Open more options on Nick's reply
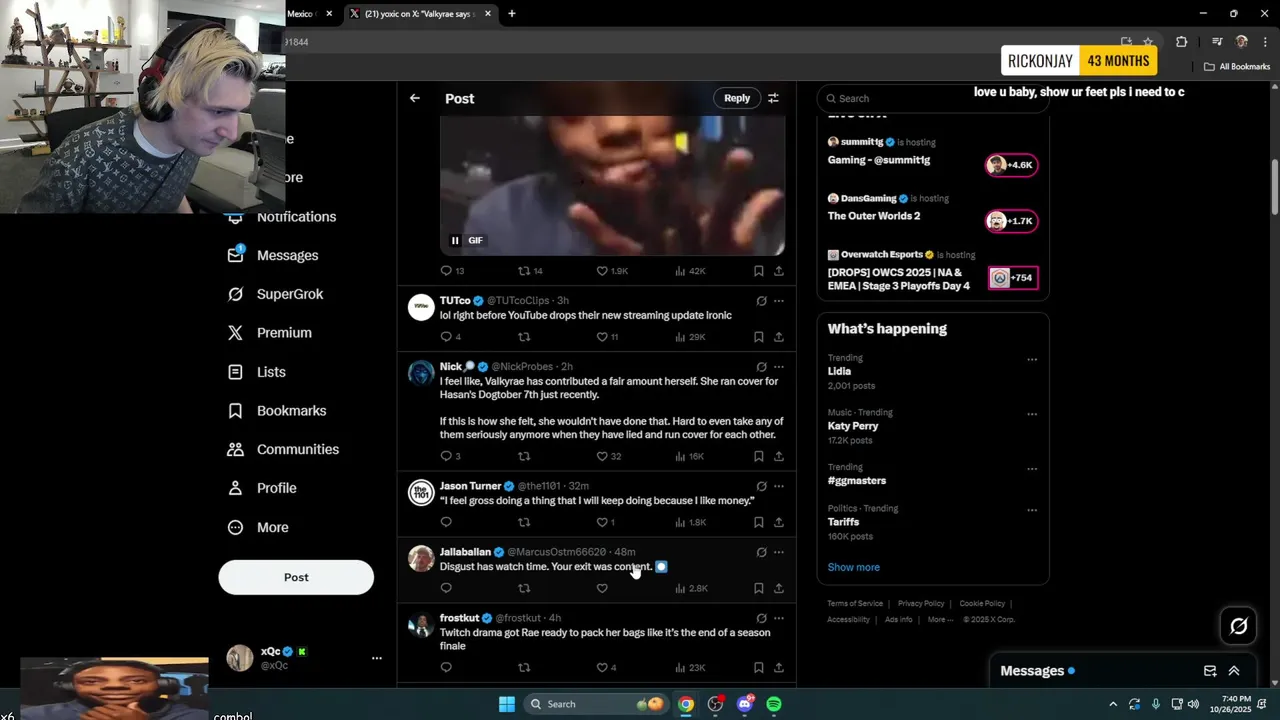Image resolution: width=1280 pixels, height=720 pixels. tap(779, 367)
